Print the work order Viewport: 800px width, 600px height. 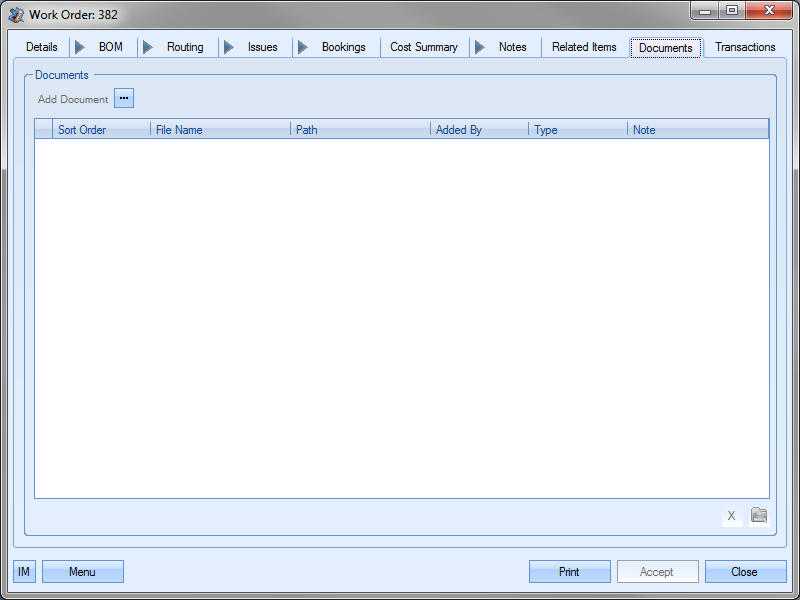coord(569,572)
